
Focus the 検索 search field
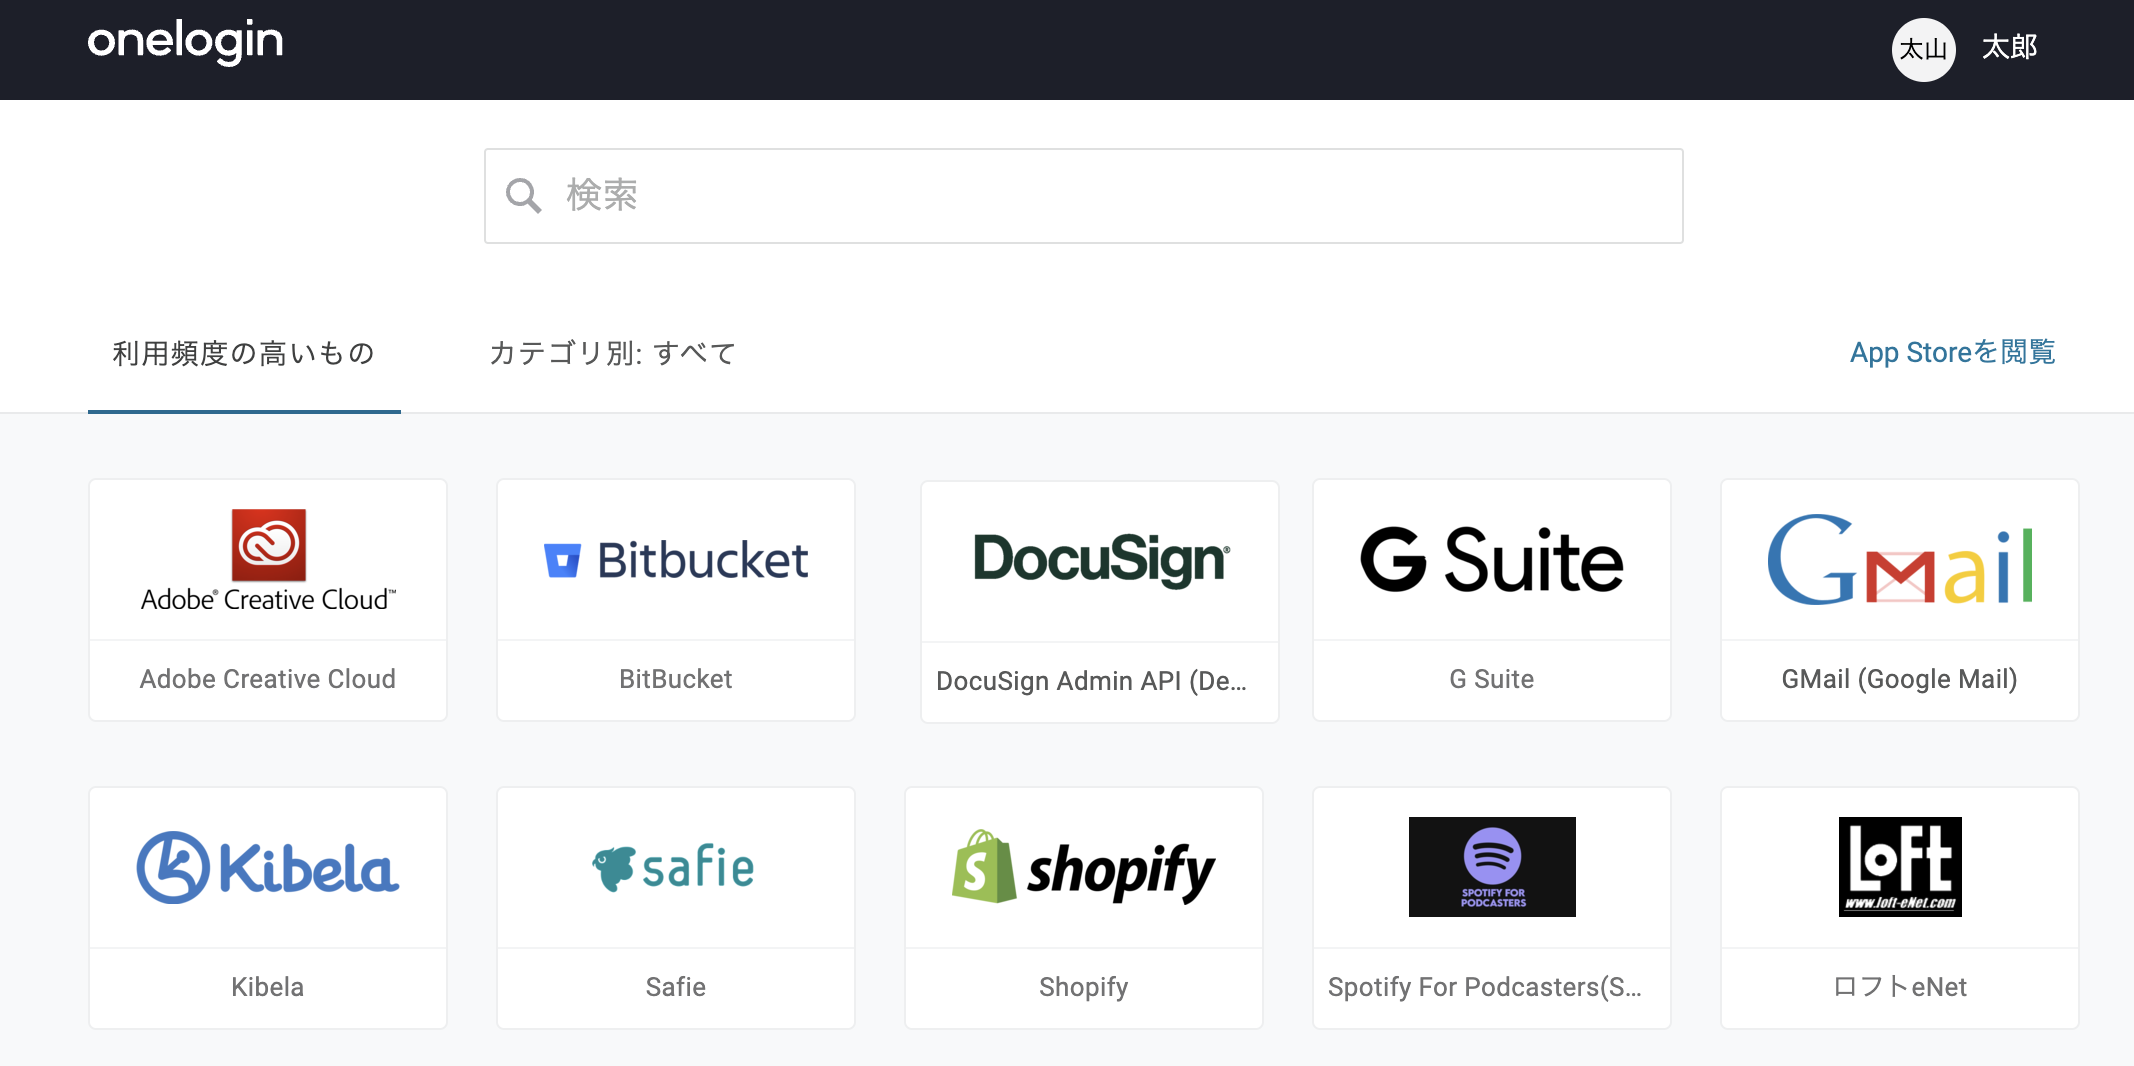tap(1084, 196)
